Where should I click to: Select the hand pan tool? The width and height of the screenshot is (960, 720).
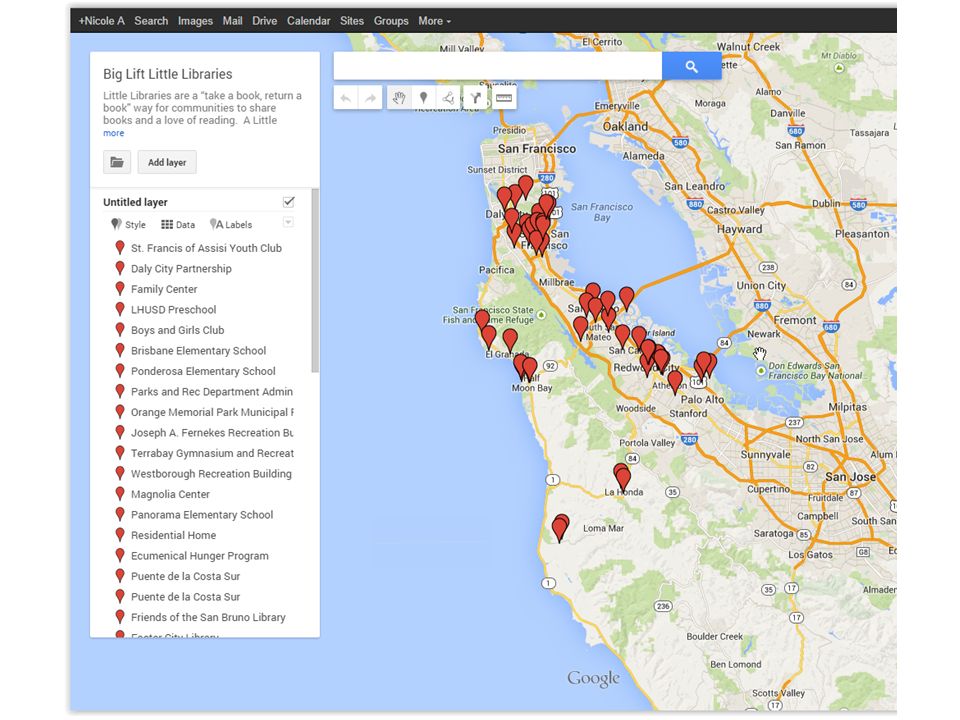[399, 98]
